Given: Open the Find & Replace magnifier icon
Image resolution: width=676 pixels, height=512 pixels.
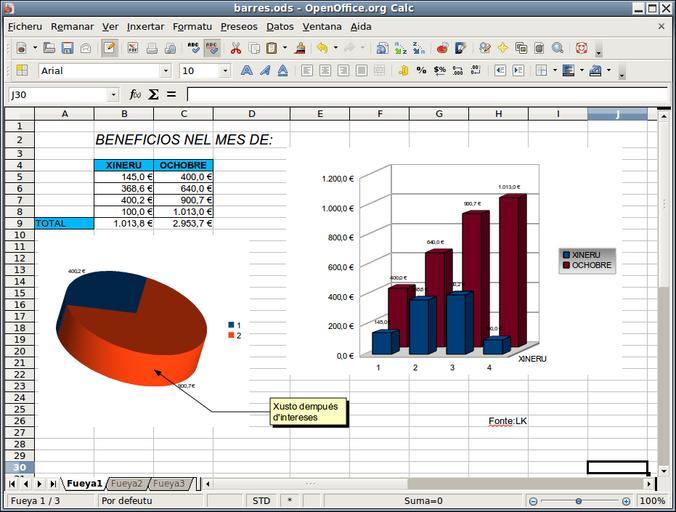Looking at the screenshot, I should [557, 48].
